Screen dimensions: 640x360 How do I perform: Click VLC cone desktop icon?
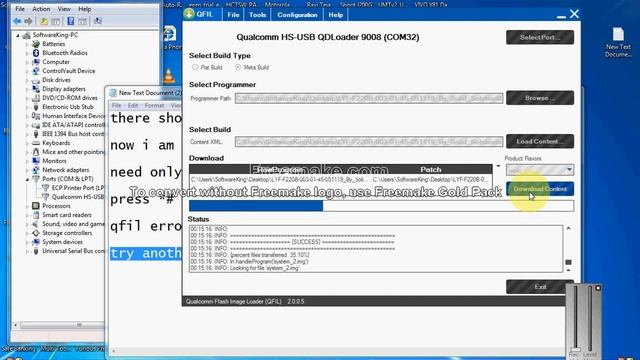point(169,76)
